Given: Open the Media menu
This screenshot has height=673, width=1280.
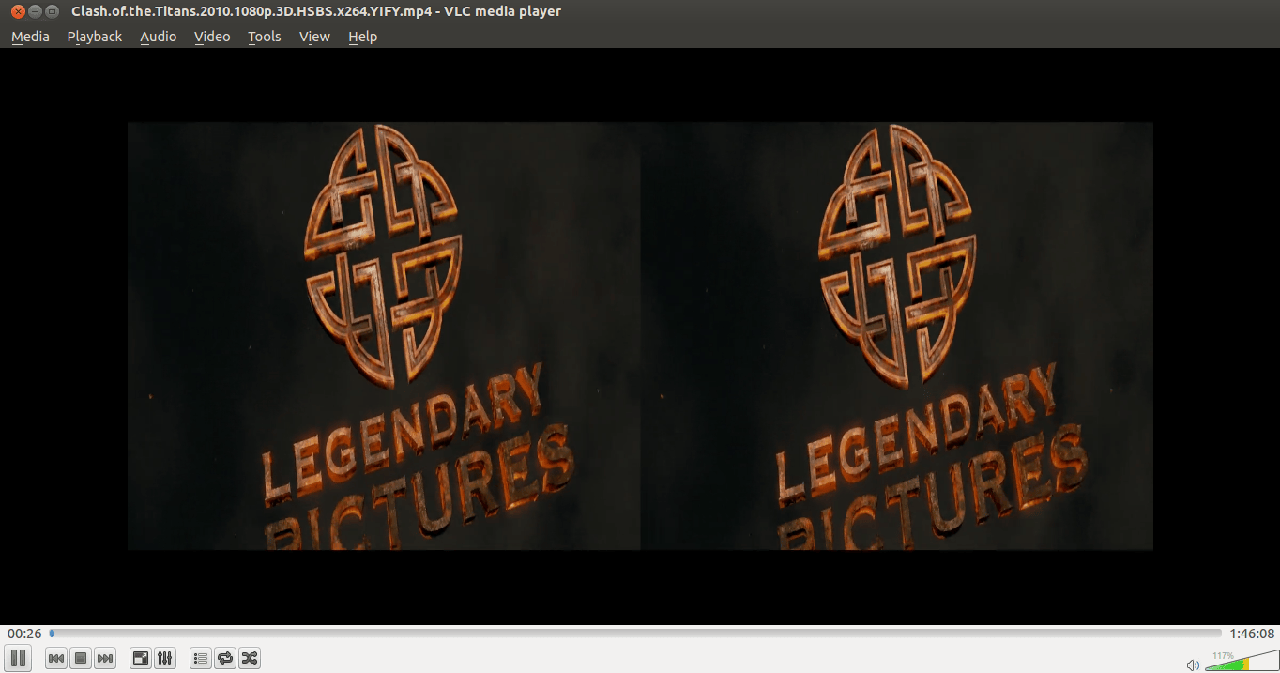Looking at the screenshot, I should coord(30,37).
